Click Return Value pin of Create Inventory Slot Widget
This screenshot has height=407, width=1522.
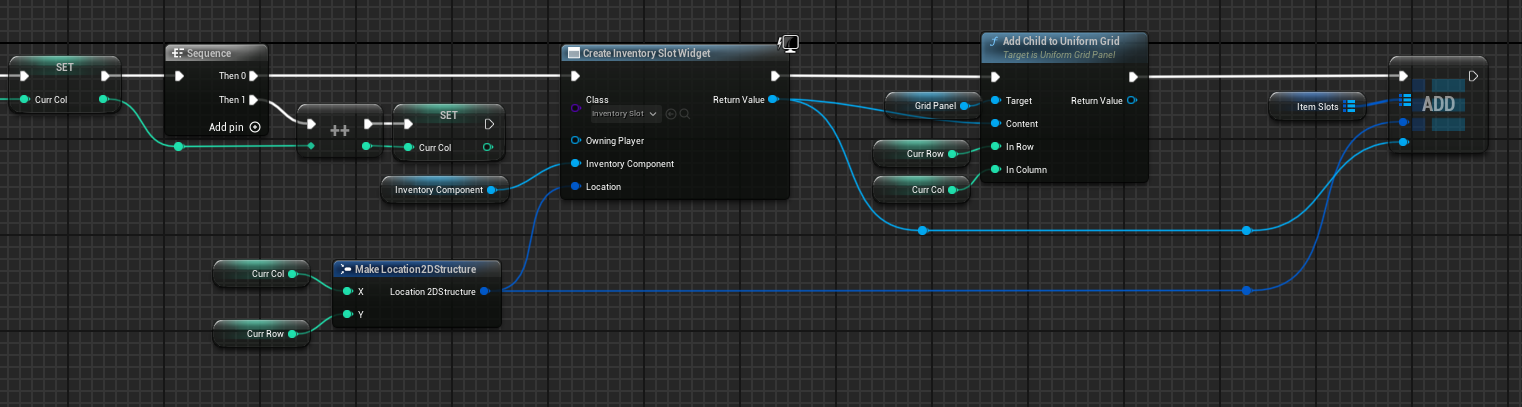(774, 100)
